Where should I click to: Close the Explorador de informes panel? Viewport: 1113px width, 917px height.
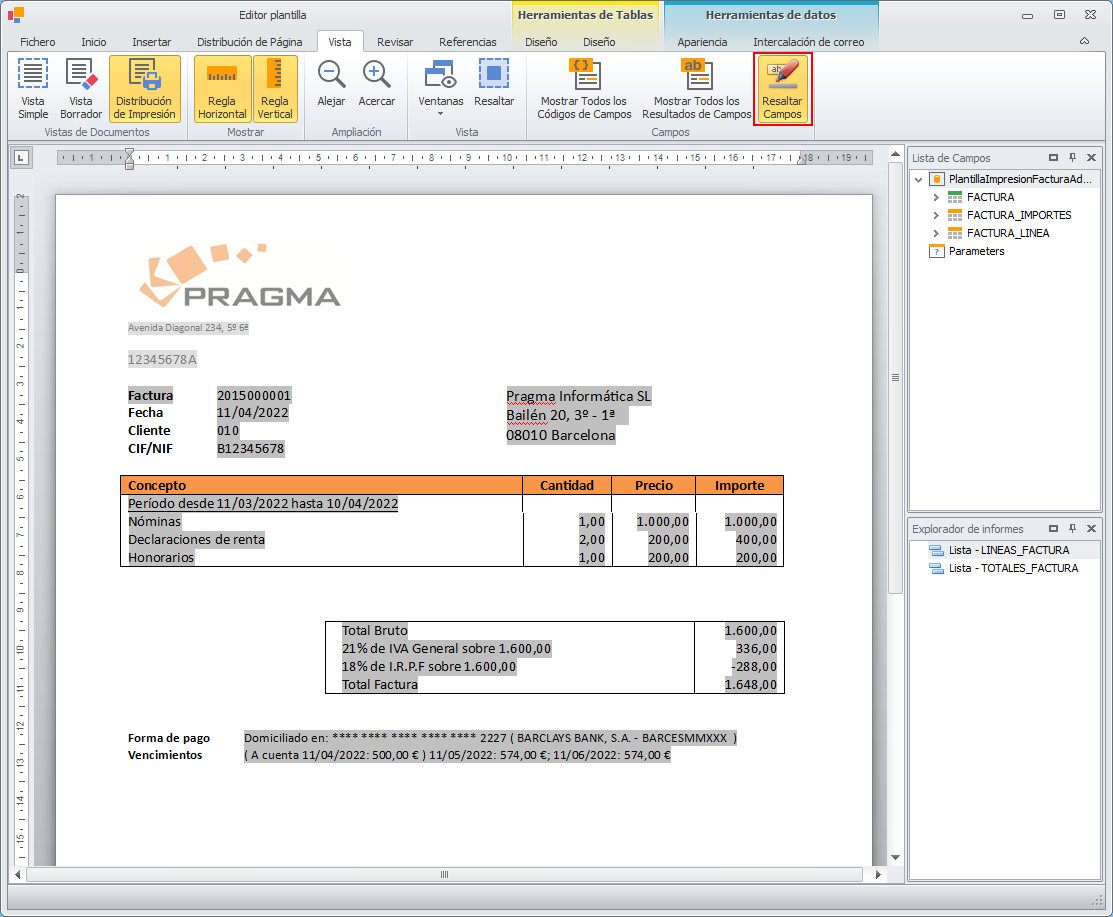click(1092, 529)
